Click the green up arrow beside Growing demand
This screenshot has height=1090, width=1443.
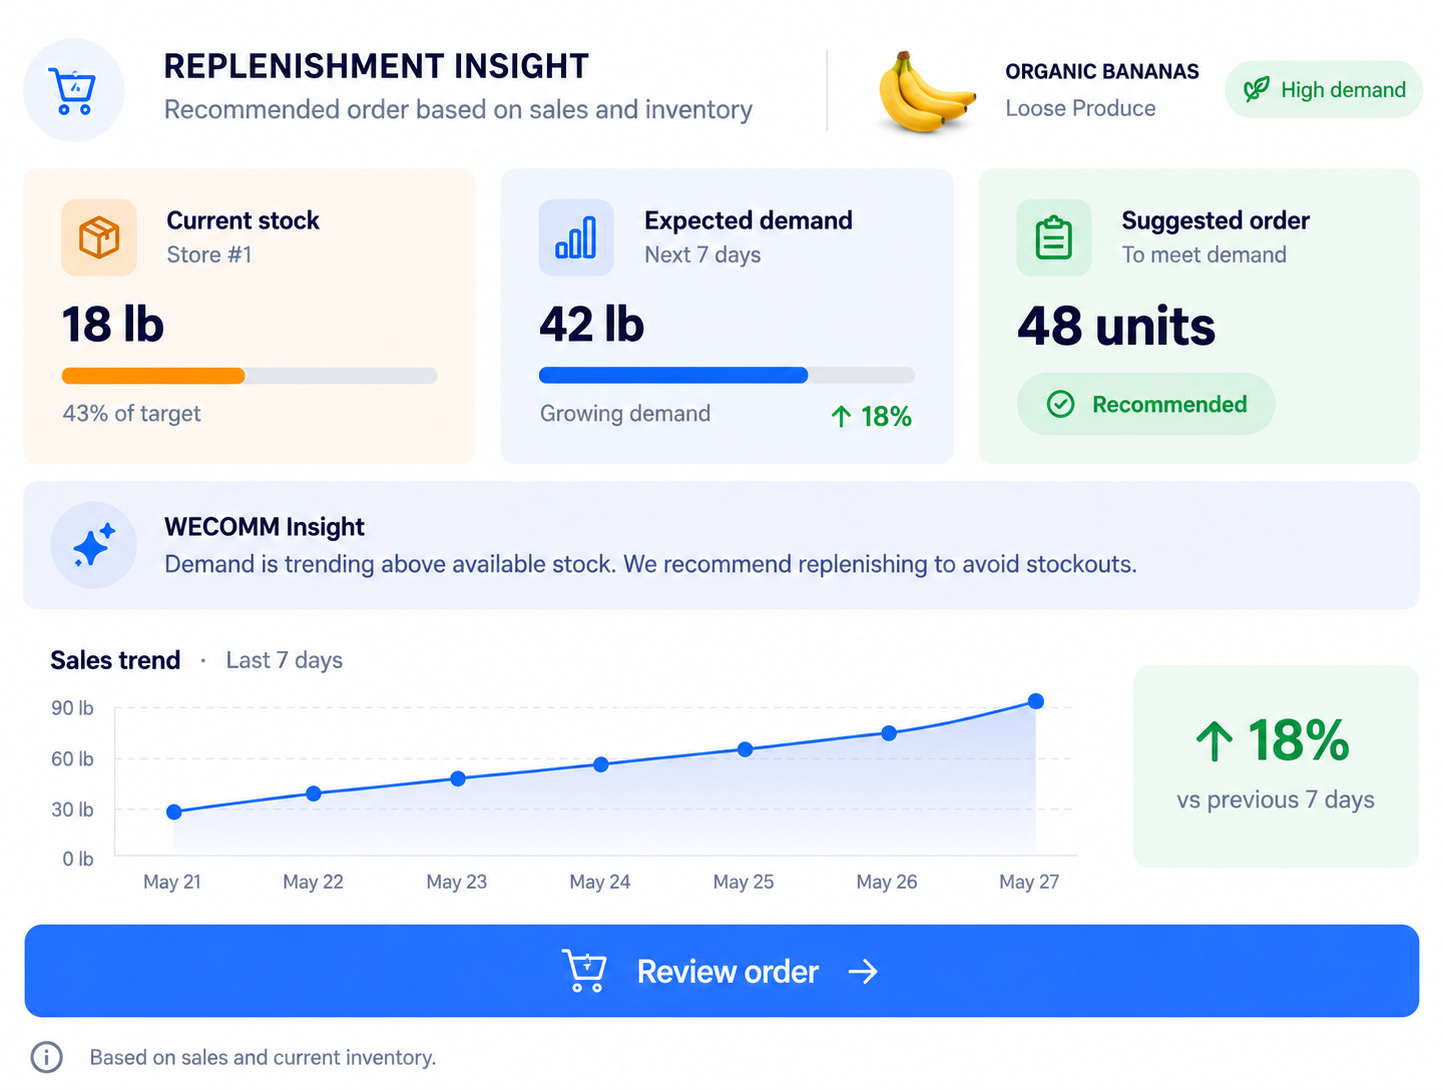click(x=841, y=416)
